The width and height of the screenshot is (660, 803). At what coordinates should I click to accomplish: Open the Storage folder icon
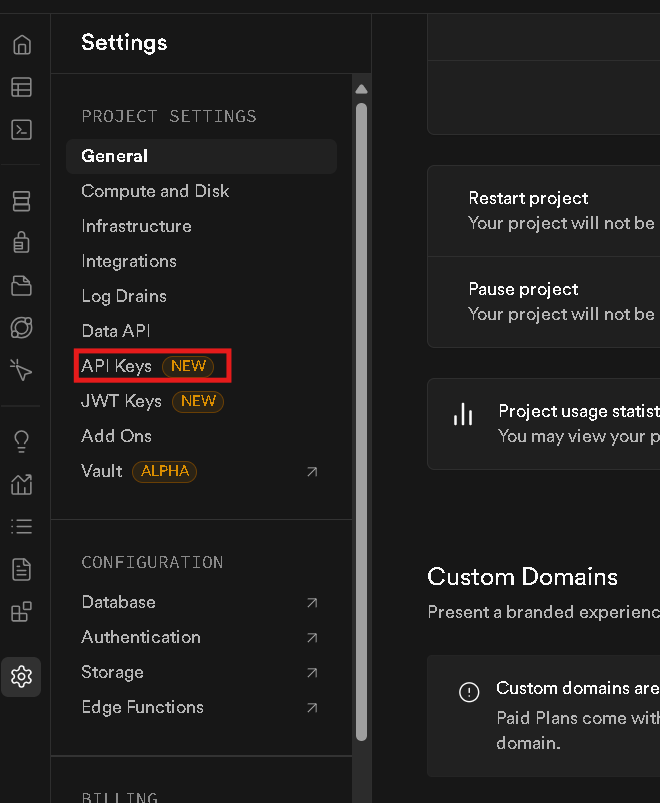[x=21, y=286]
